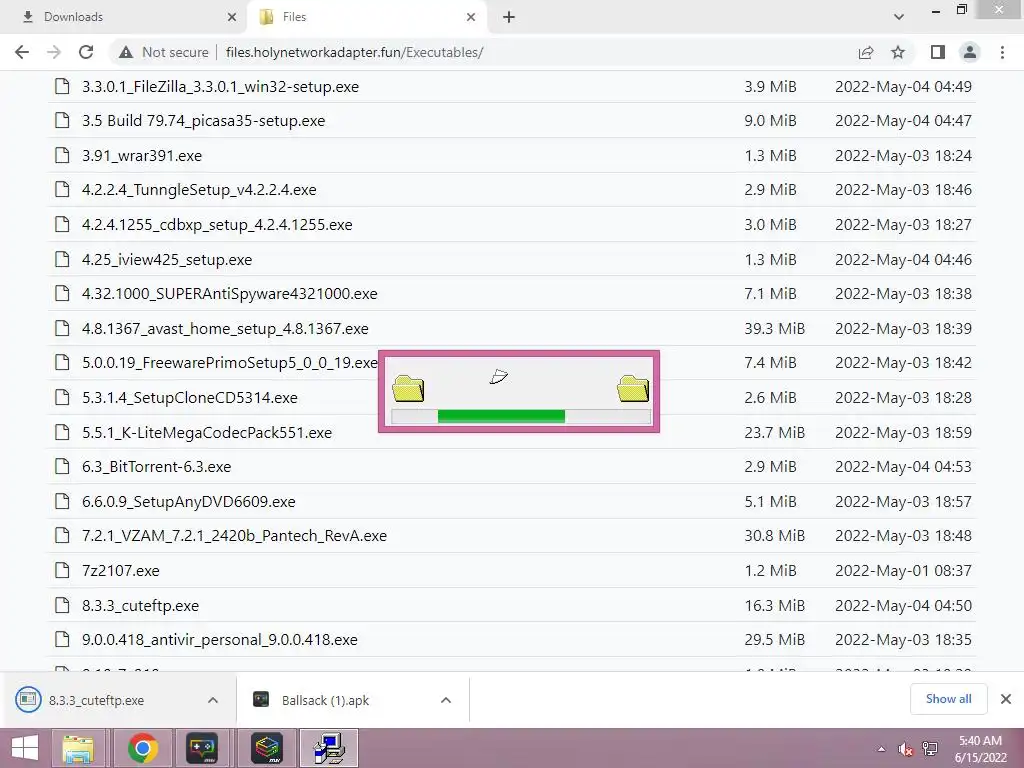The image size is (1024, 768).
Task: Open 3.3.0.1_FileZilla_3.3.0.1_win32-setup.exe link
Action: point(220,87)
